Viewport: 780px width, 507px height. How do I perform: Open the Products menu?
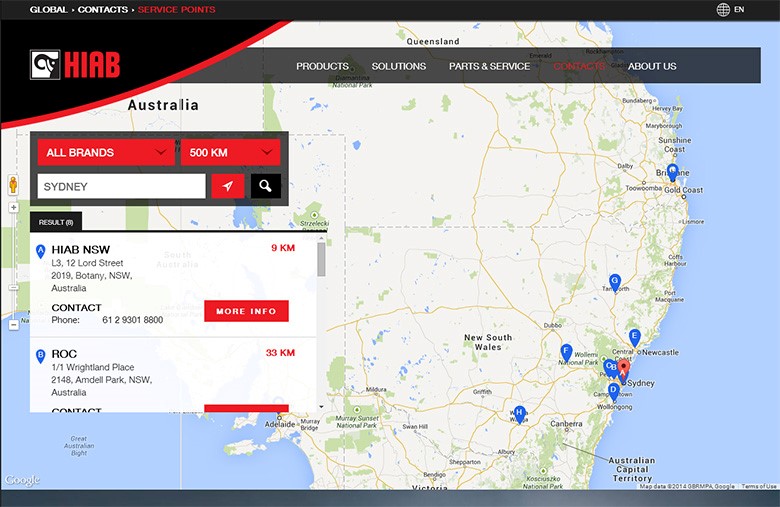click(x=322, y=66)
